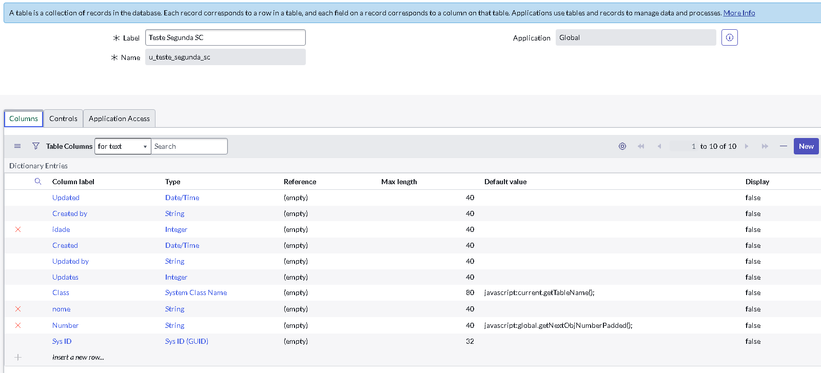Click the list personalize target icon
821x373 pixels.
pyautogui.click(x=622, y=146)
